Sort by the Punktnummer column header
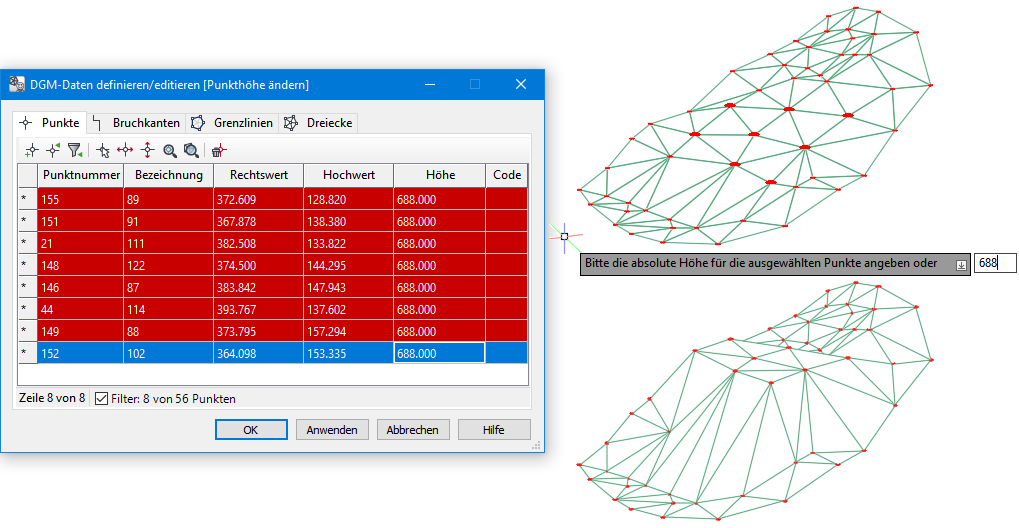The image size is (1019, 528). click(80, 174)
